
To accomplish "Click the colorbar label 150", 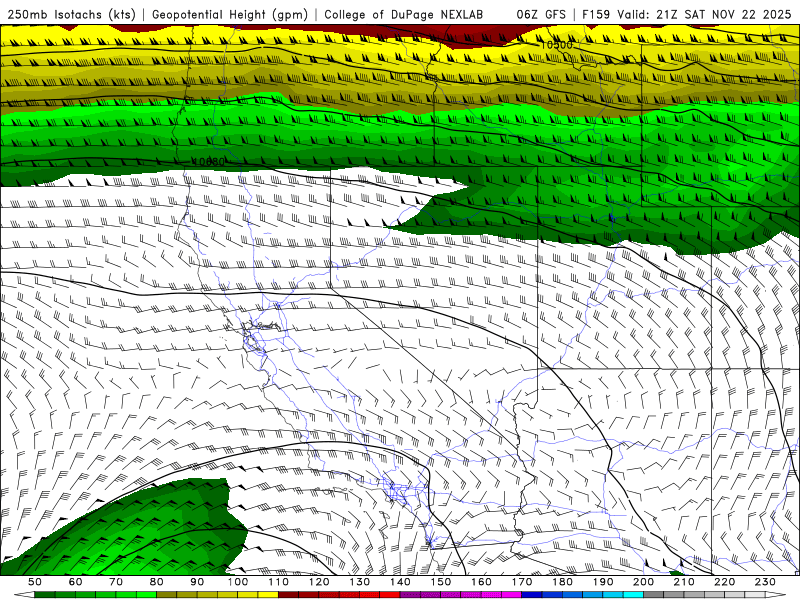I will [x=441, y=582].
